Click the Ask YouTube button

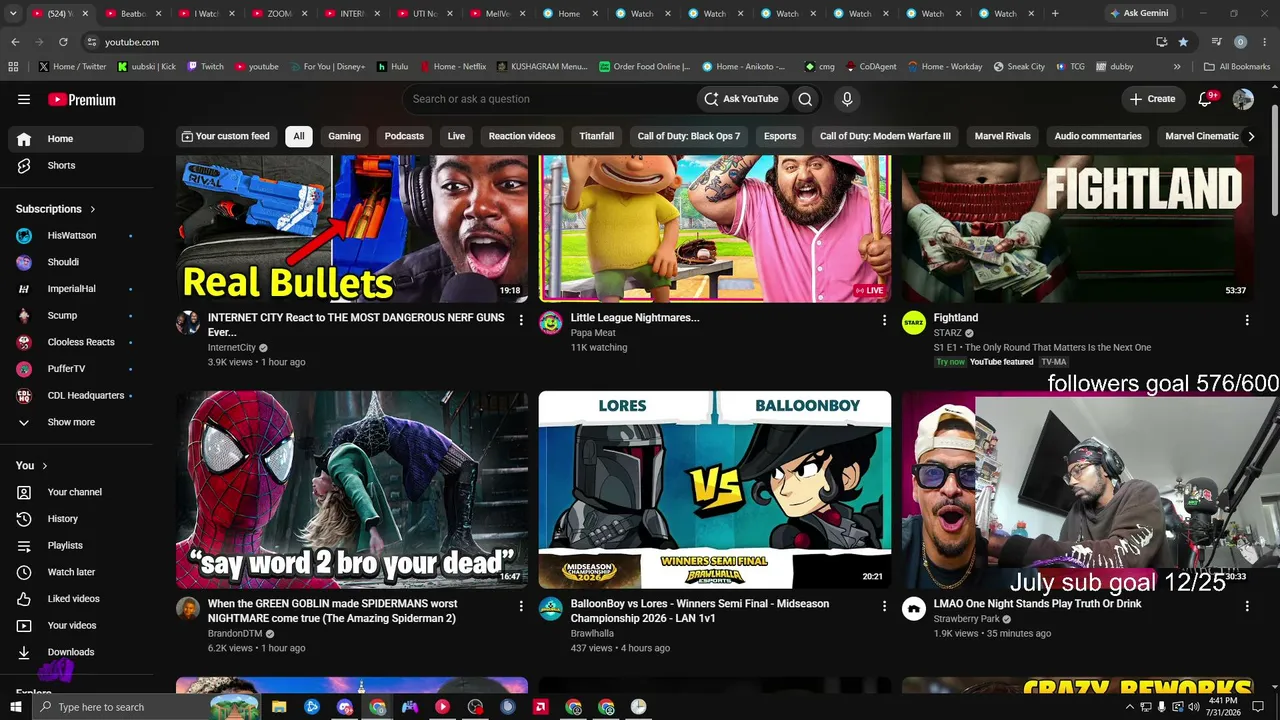740,99
